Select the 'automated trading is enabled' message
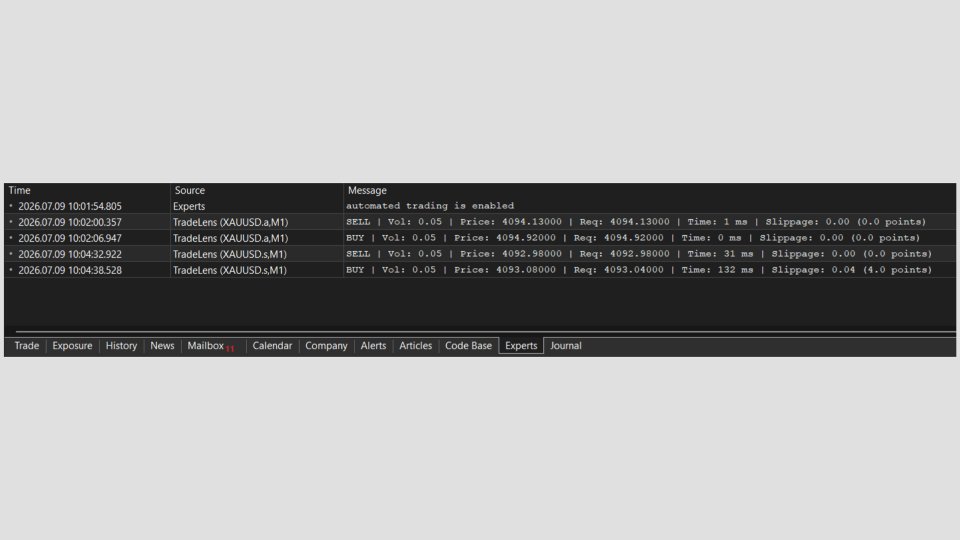The height and width of the screenshot is (540, 960). 430,206
